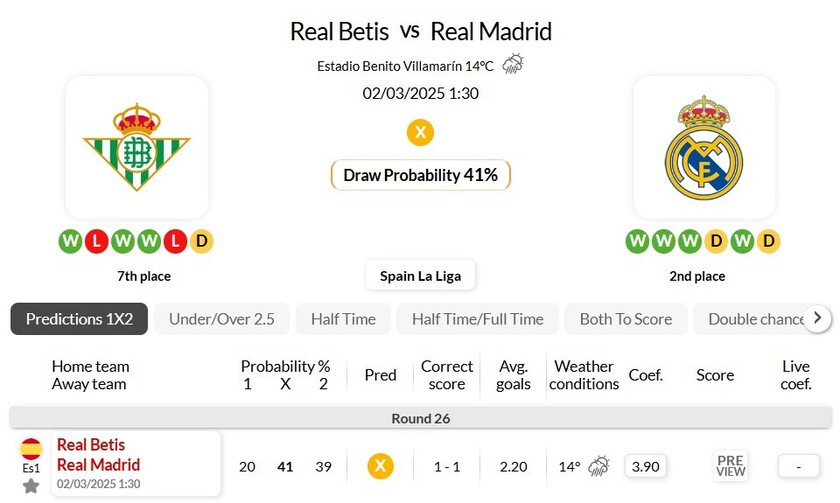Open the Real Betis team link in row
The height and width of the screenshot is (503, 840).
(x=91, y=445)
